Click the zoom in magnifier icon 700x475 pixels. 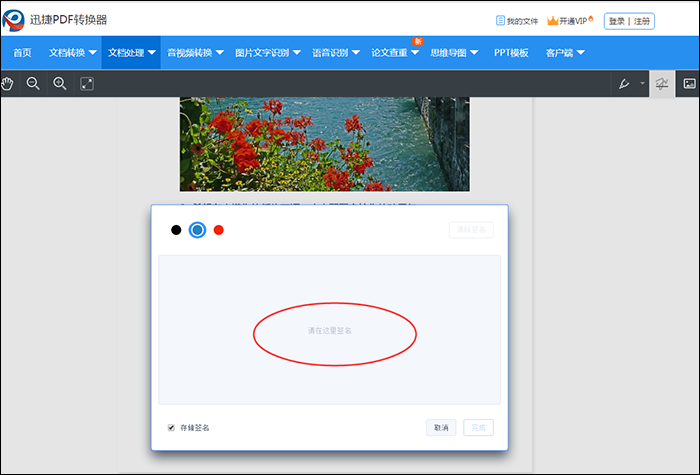tap(60, 83)
